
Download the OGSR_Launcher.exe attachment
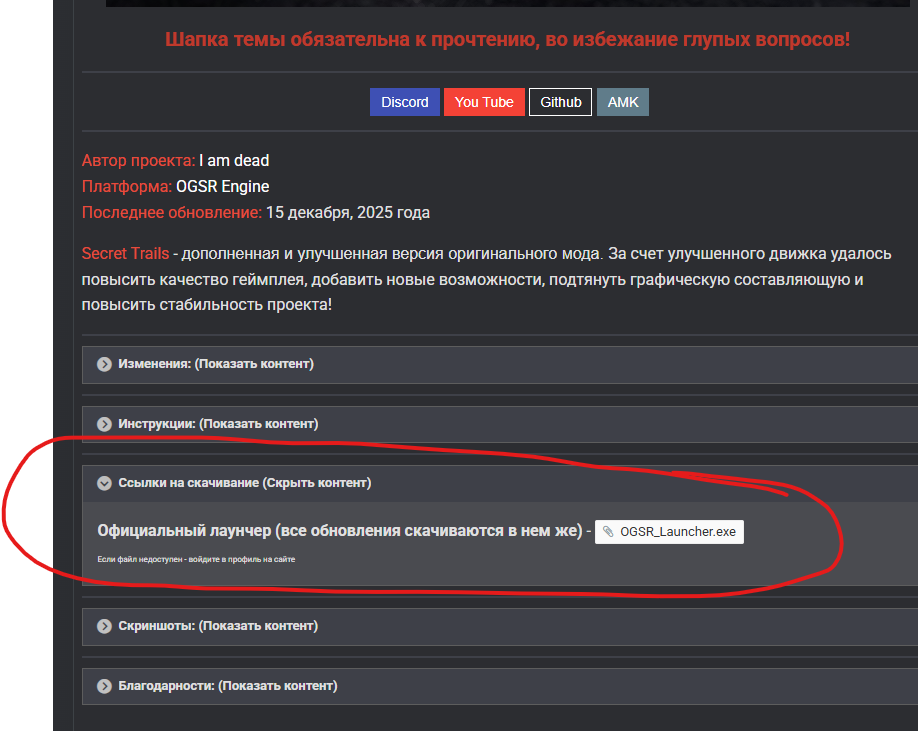click(669, 531)
